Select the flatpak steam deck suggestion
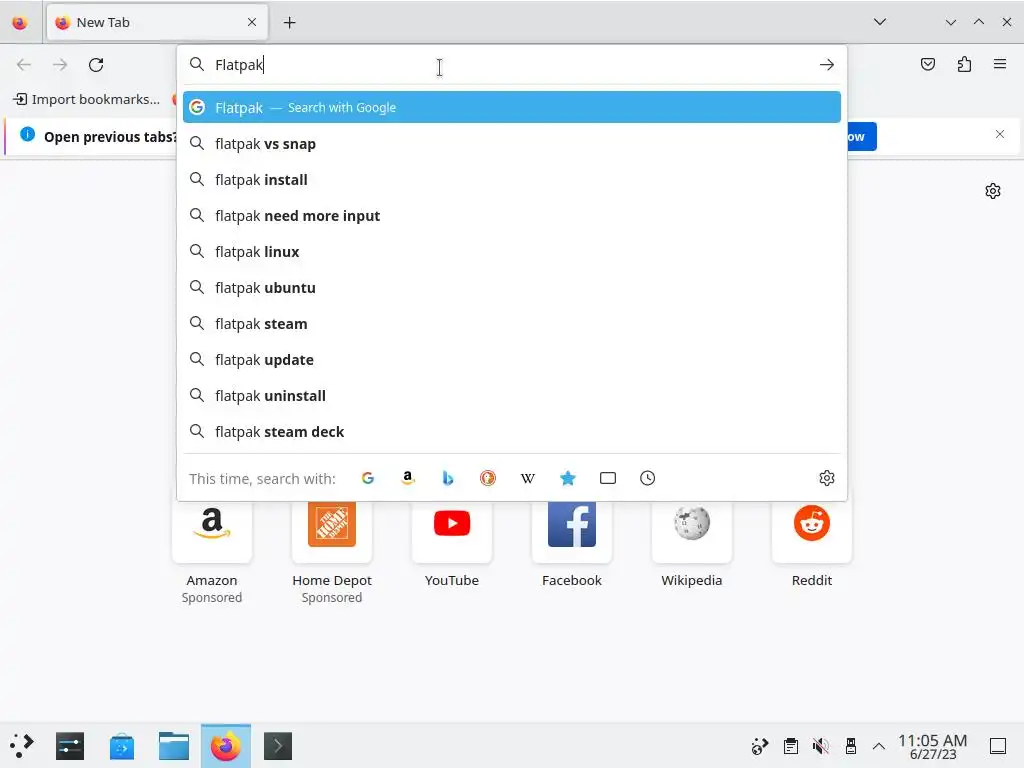1024x768 pixels. (x=512, y=432)
